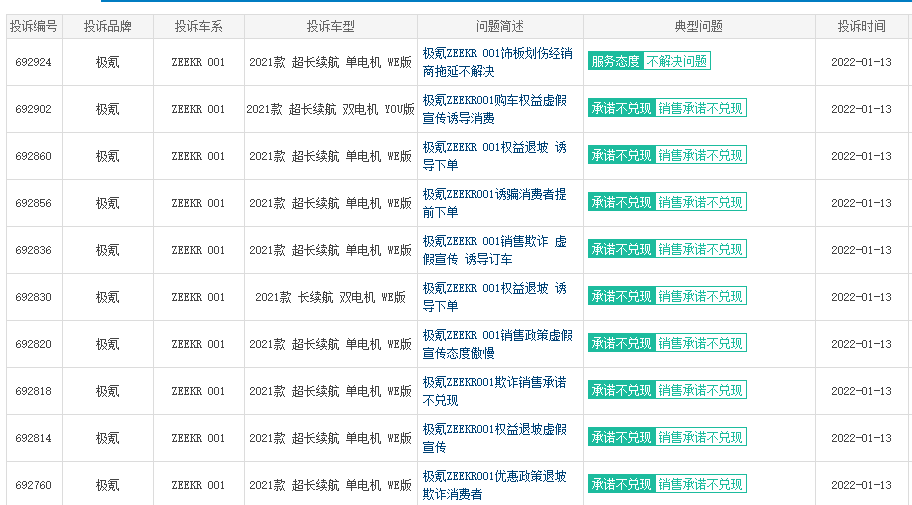Select complaint number 692860
Image resolution: width=912 pixels, height=505 pixels.
pyautogui.click(x=34, y=157)
